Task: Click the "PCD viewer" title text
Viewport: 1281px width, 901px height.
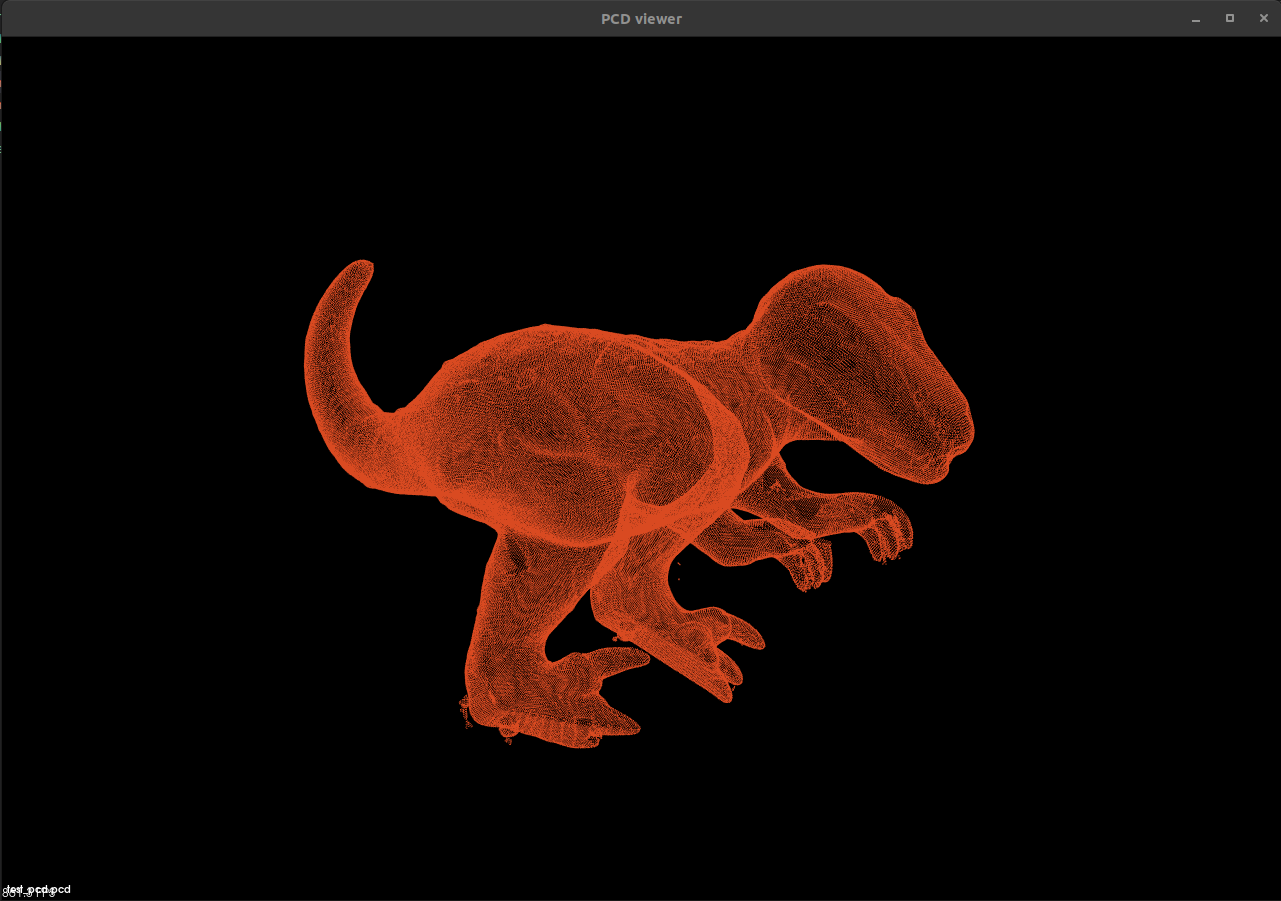Action: (x=641, y=19)
